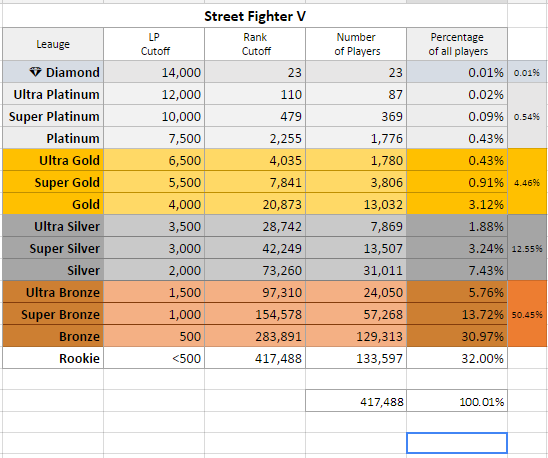Select the Percentage of all players header
Image resolution: width=548 pixels, height=458 pixels.
[x=457, y=44]
